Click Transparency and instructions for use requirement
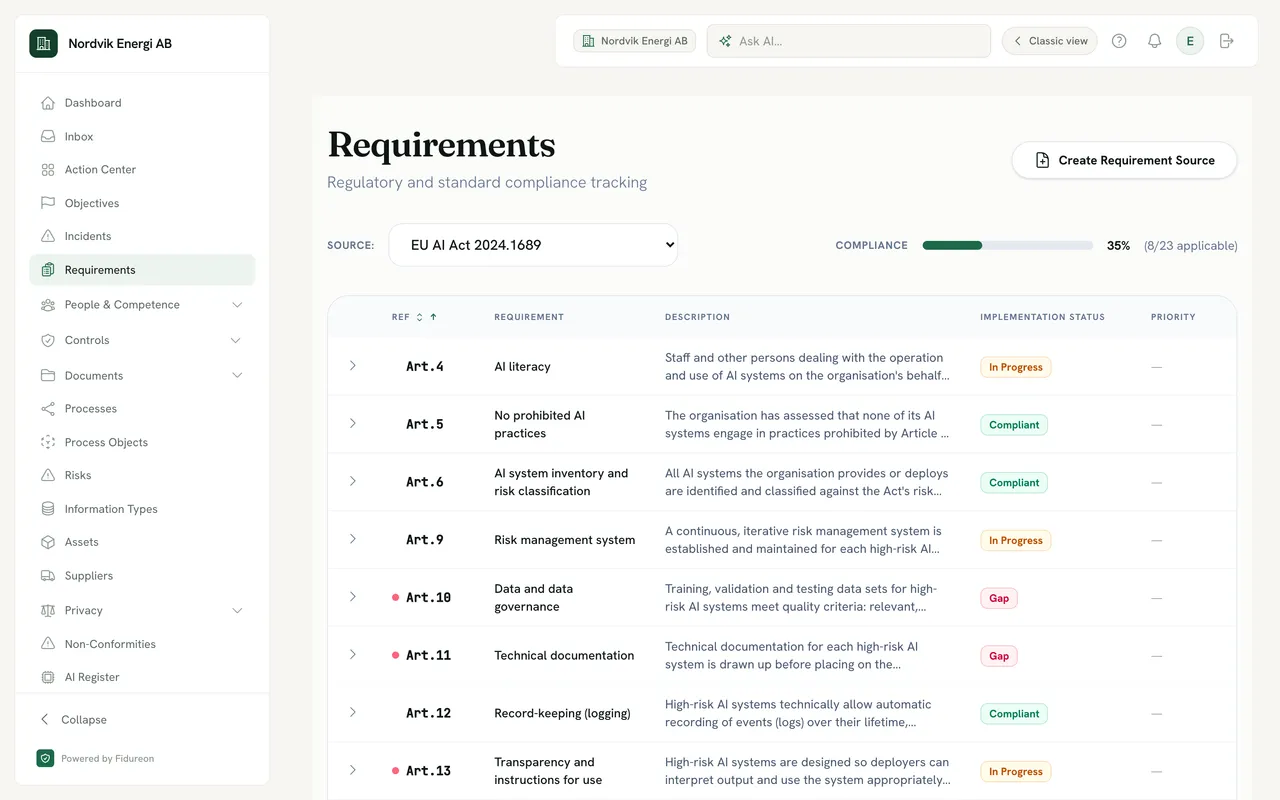The width and height of the screenshot is (1280, 800). click(x=548, y=771)
